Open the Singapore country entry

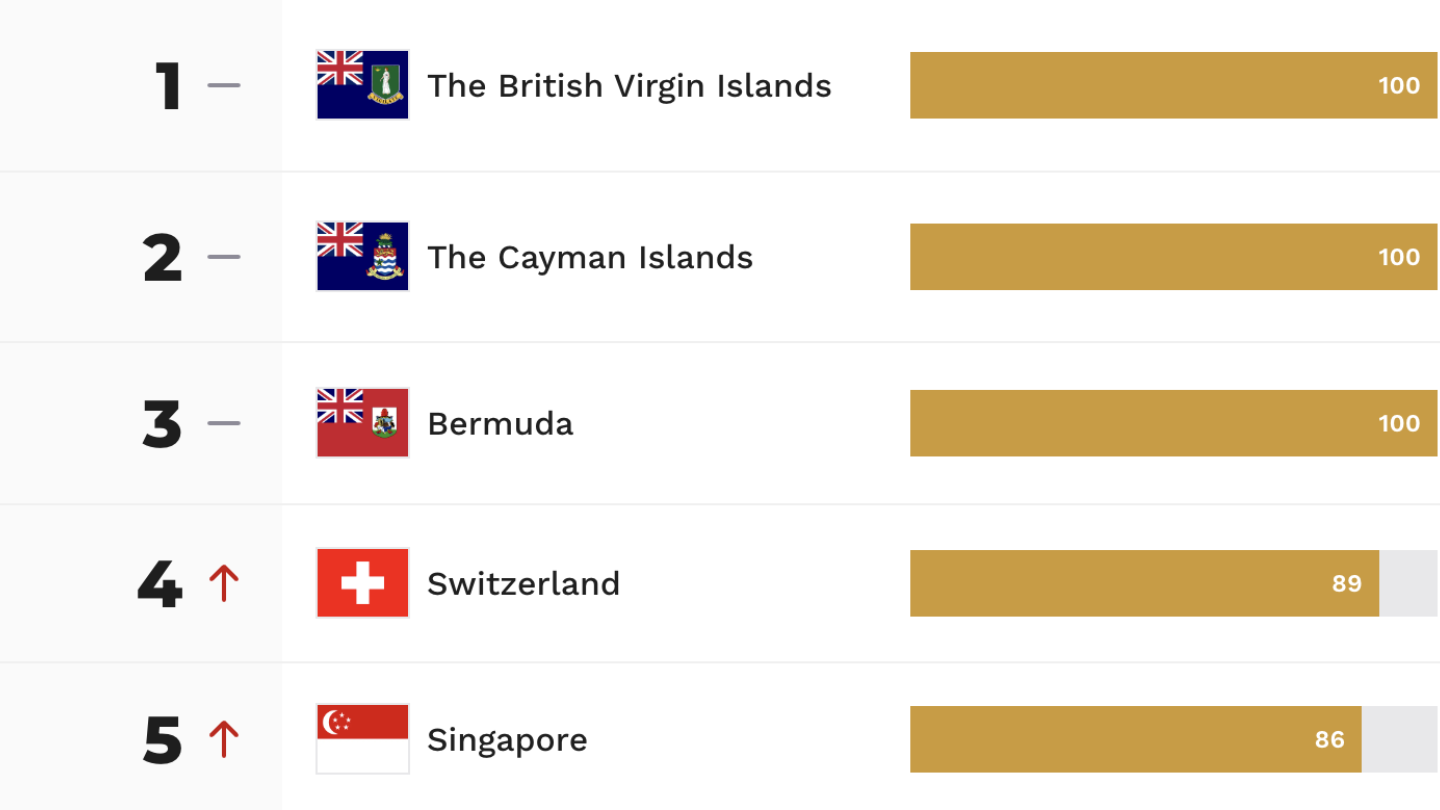[x=507, y=741]
